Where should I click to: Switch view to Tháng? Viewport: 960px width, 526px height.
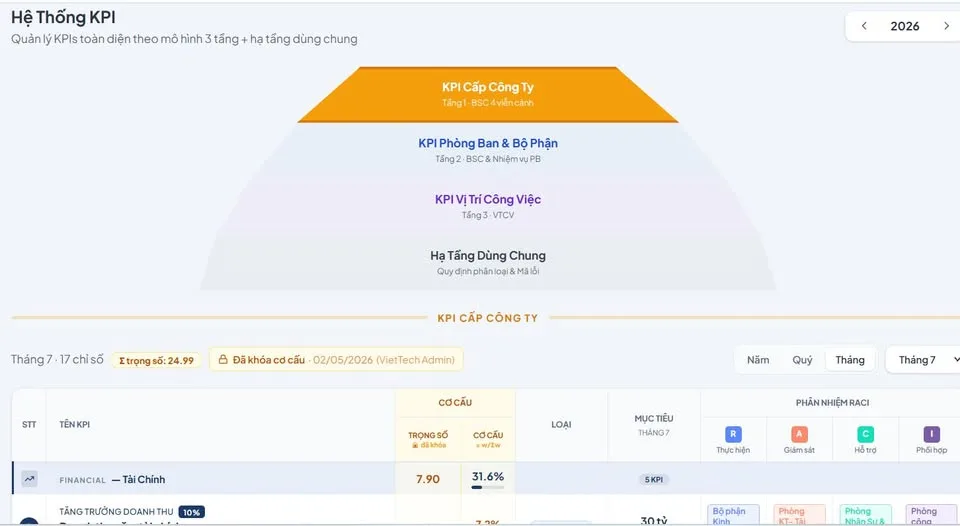[x=850, y=360]
